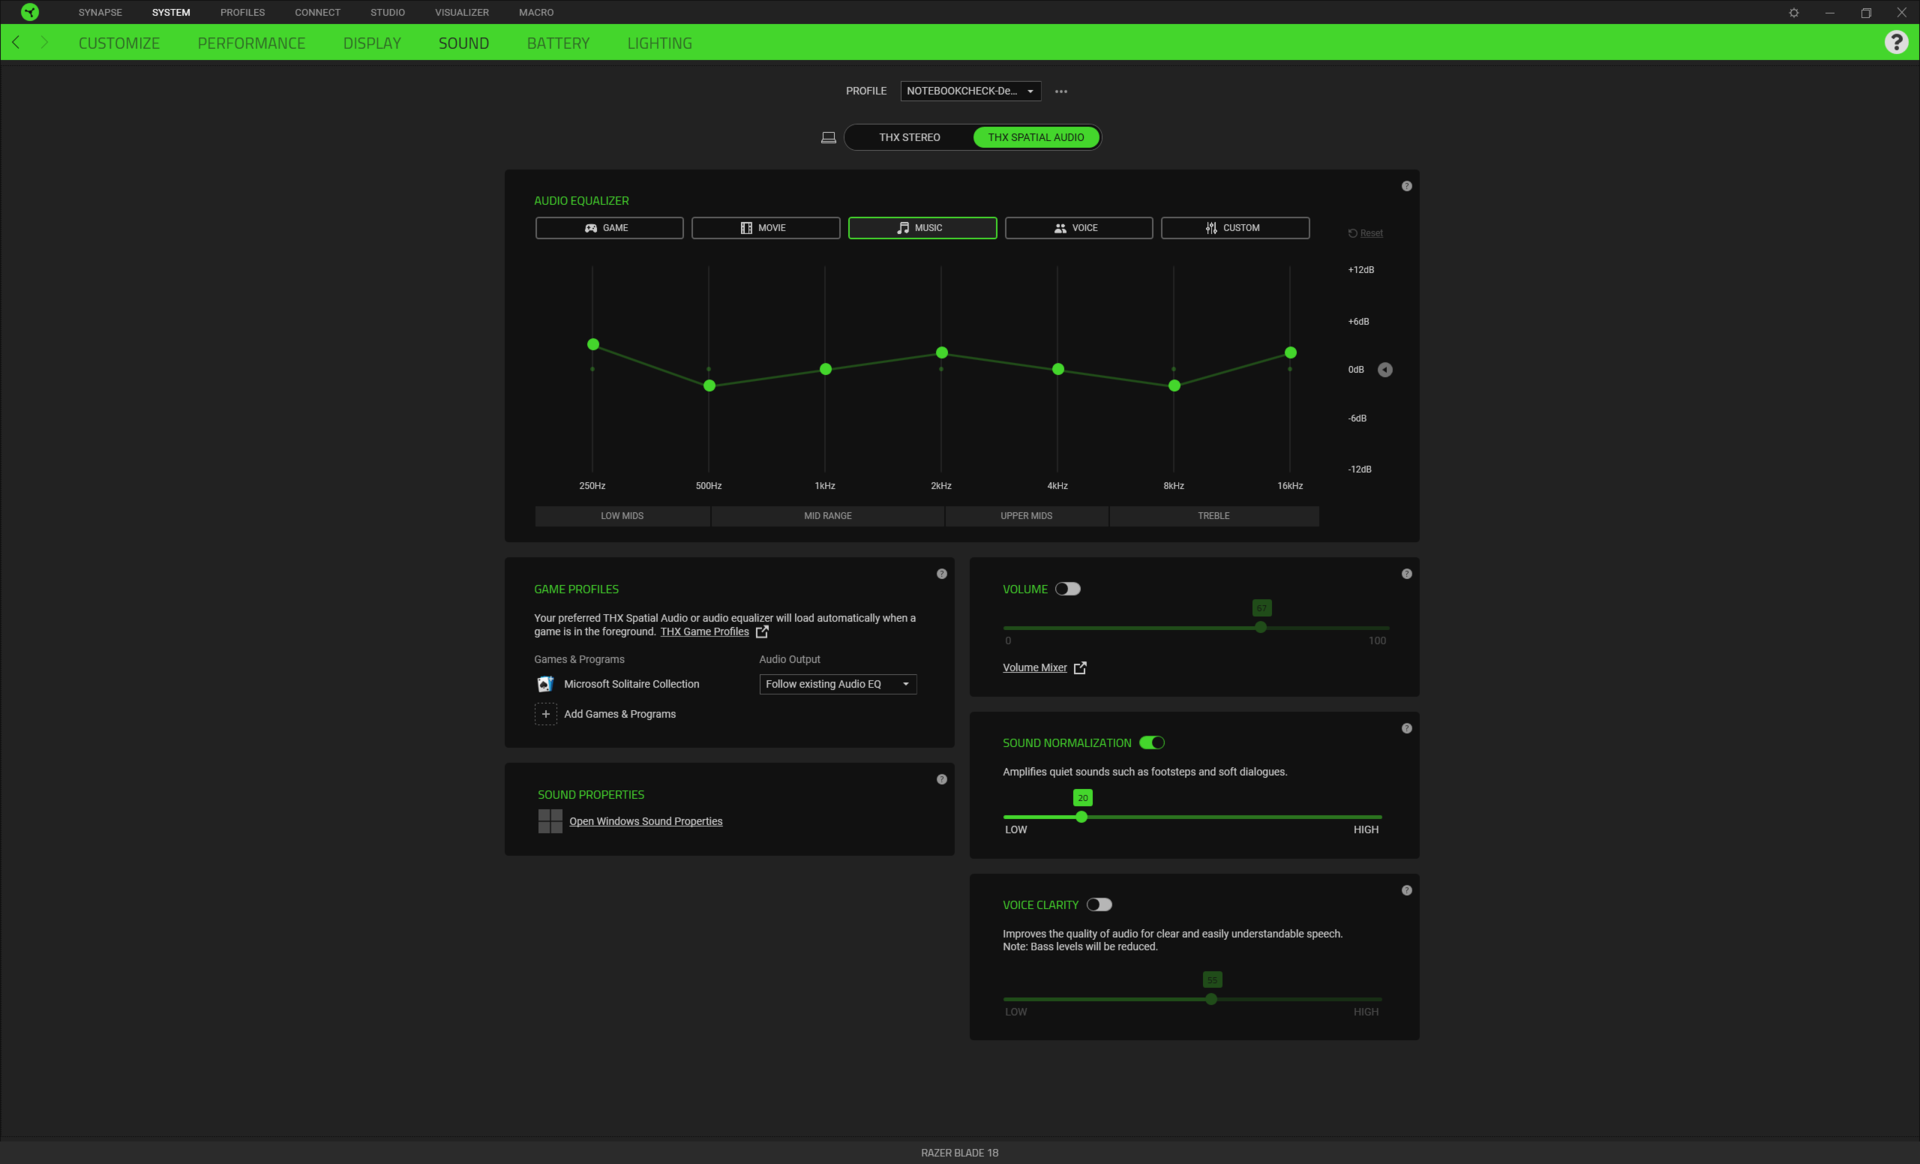Go back with the left arrow

click(x=16, y=42)
